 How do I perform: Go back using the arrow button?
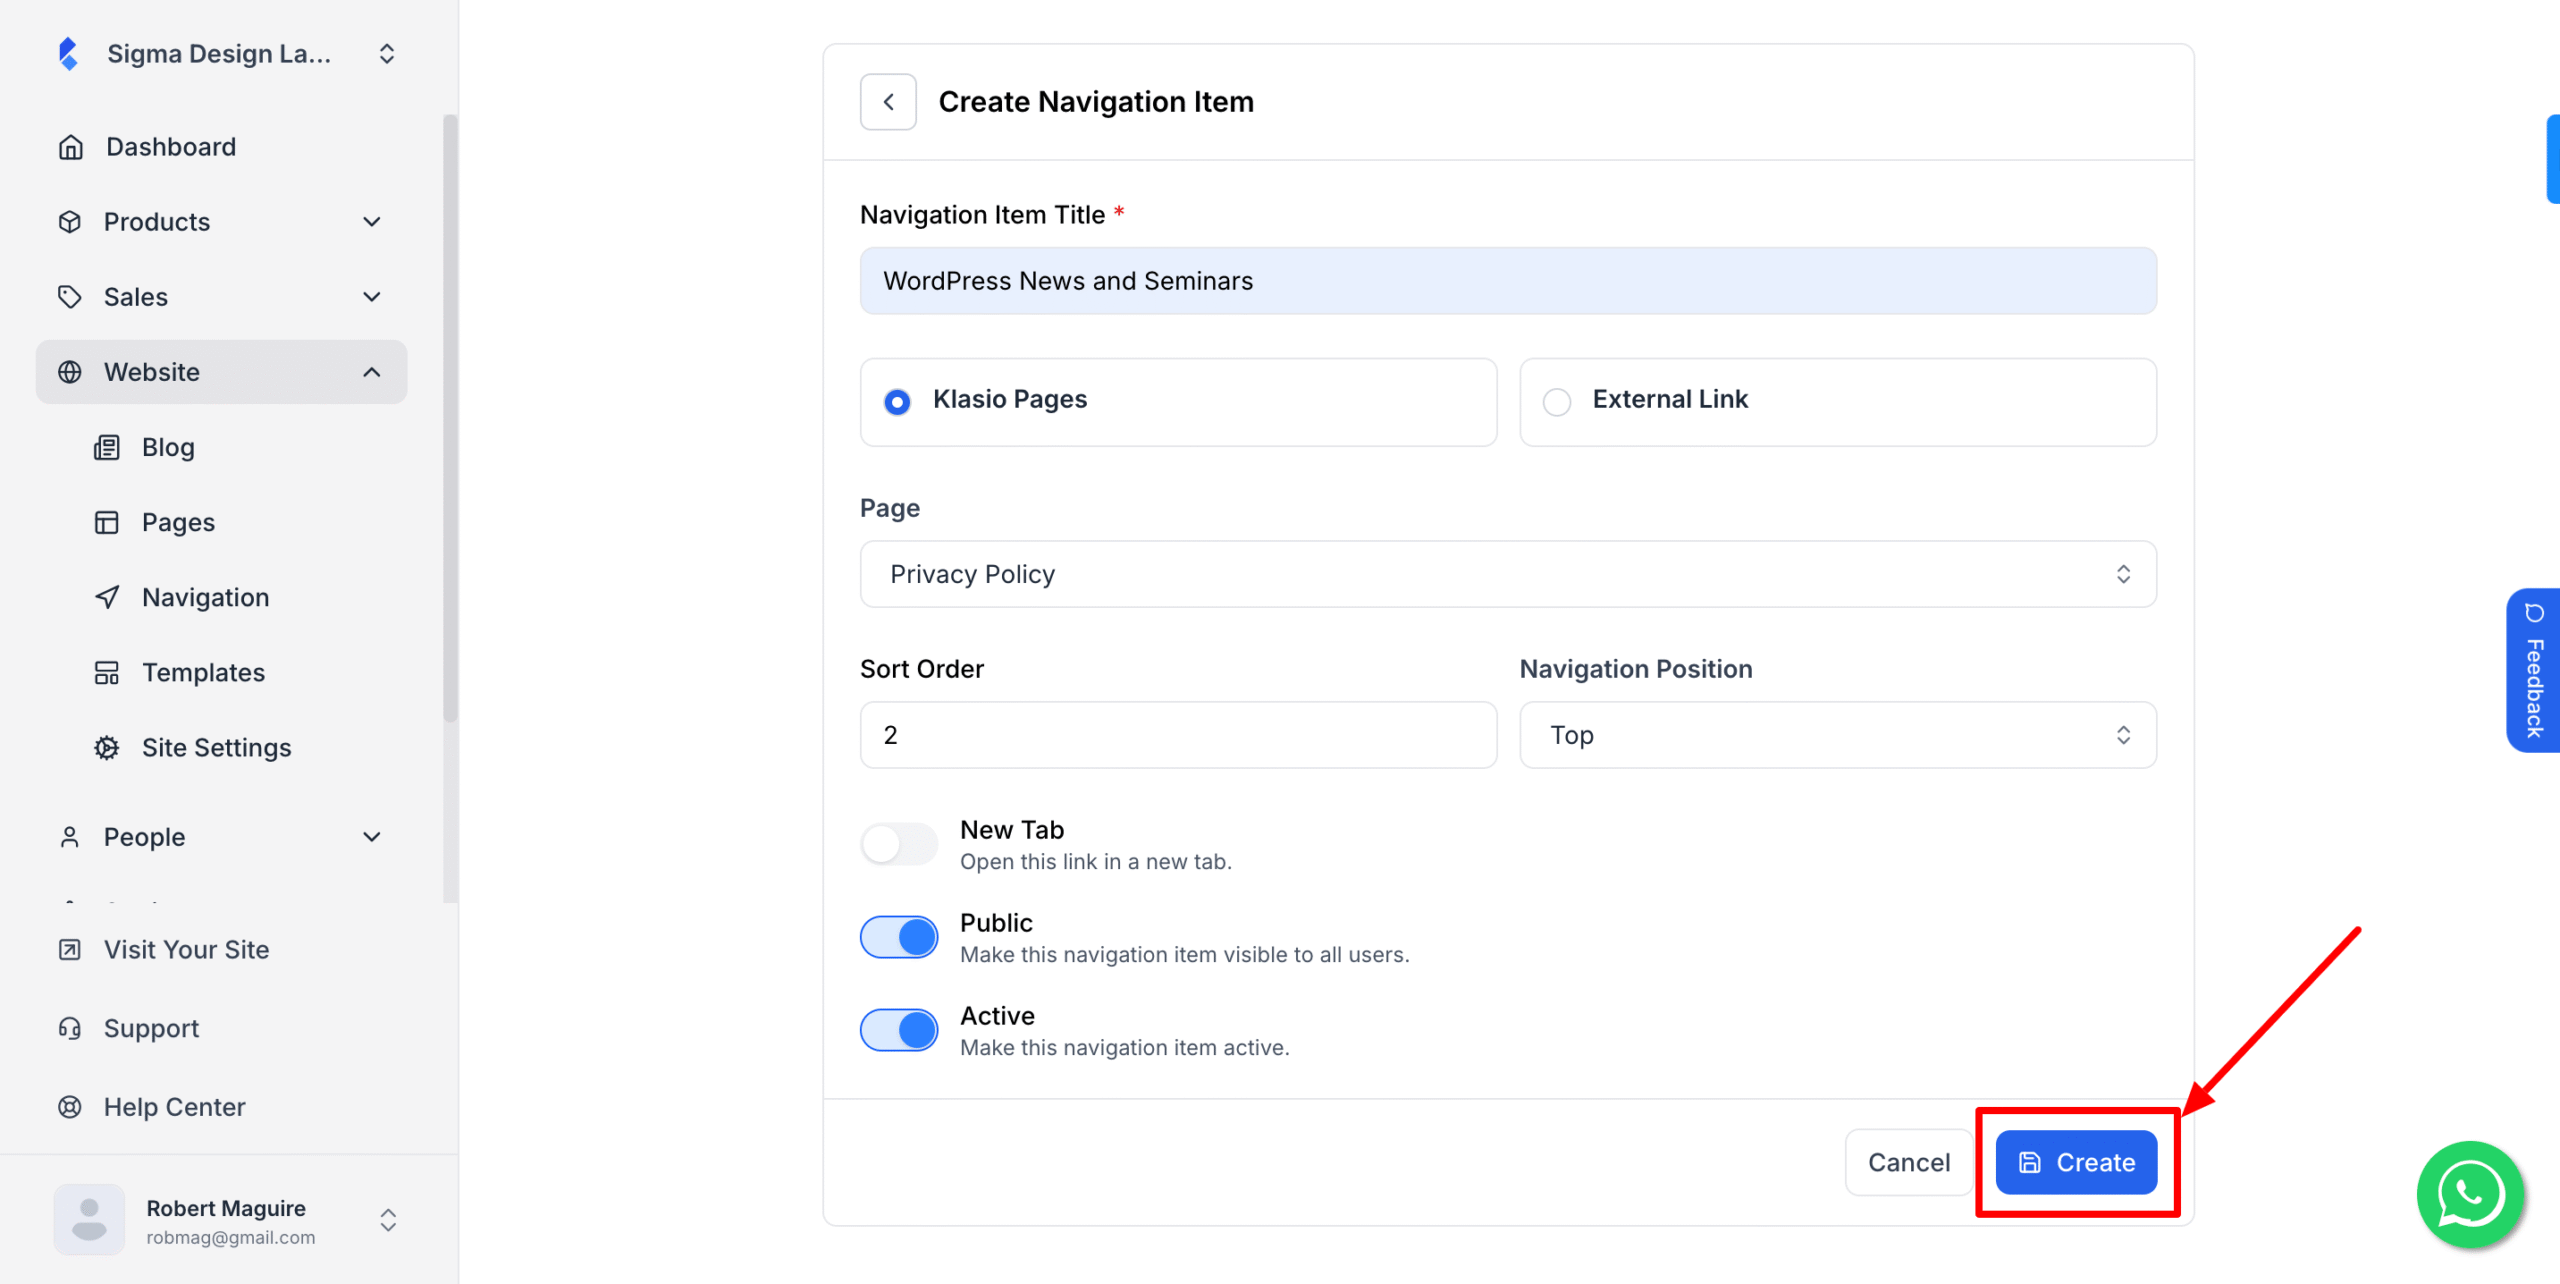pos(888,102)
